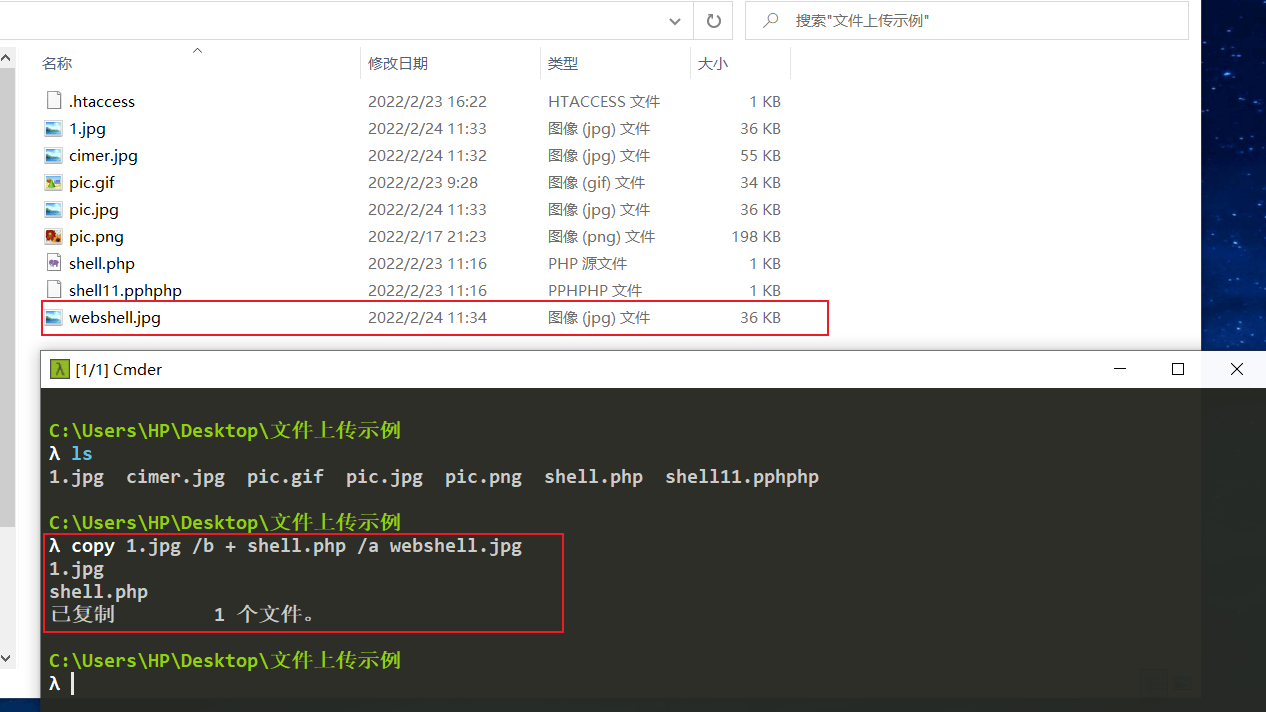Select the pic.gif file icon
Viewport: 1266px width, 712px height.
pos(54,182)
